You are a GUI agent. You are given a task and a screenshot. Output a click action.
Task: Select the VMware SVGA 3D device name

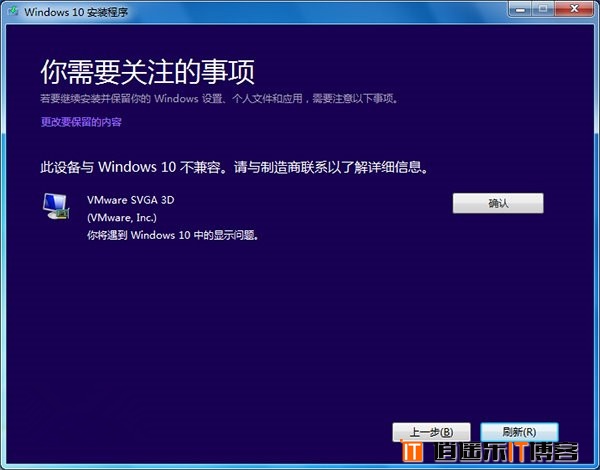(130, 200)
